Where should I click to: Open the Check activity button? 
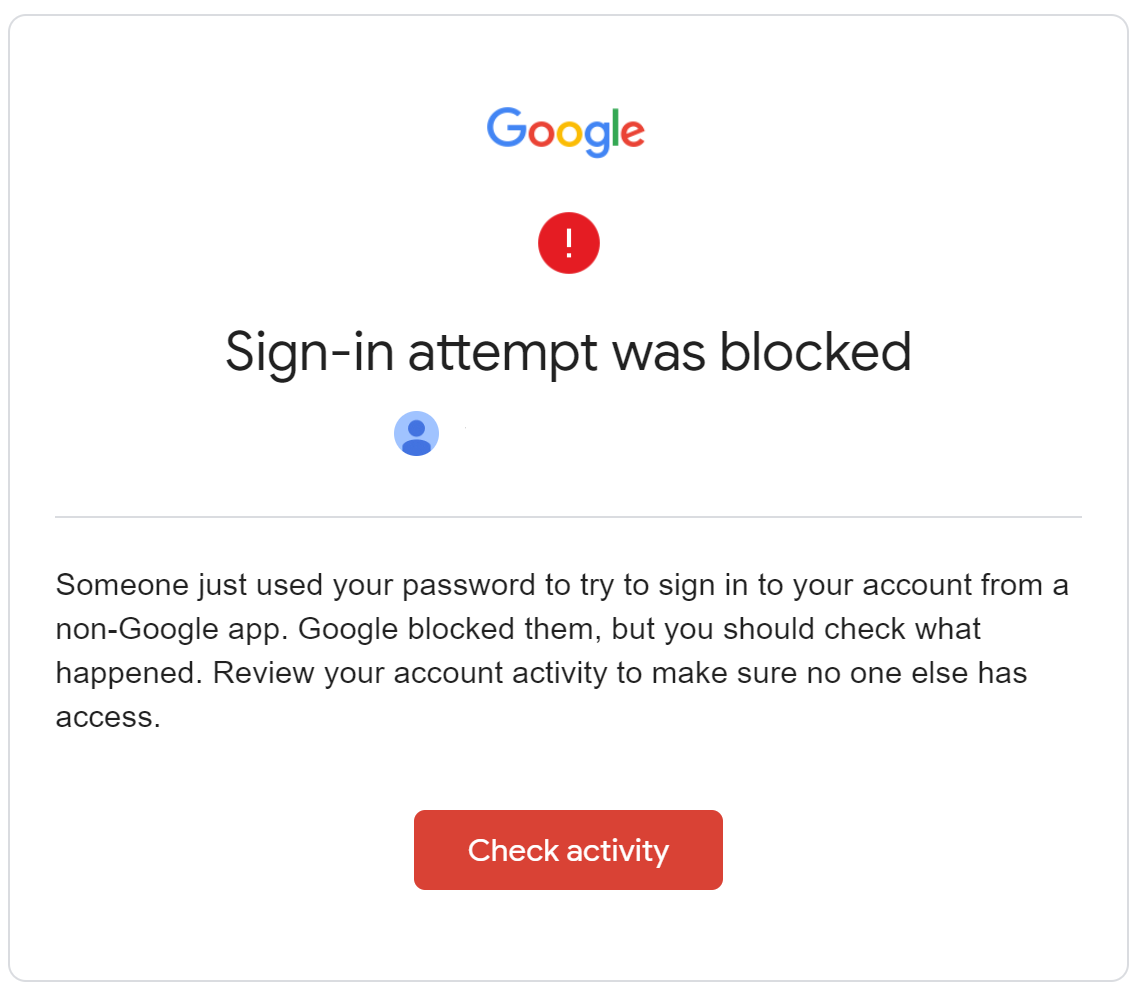568,850
